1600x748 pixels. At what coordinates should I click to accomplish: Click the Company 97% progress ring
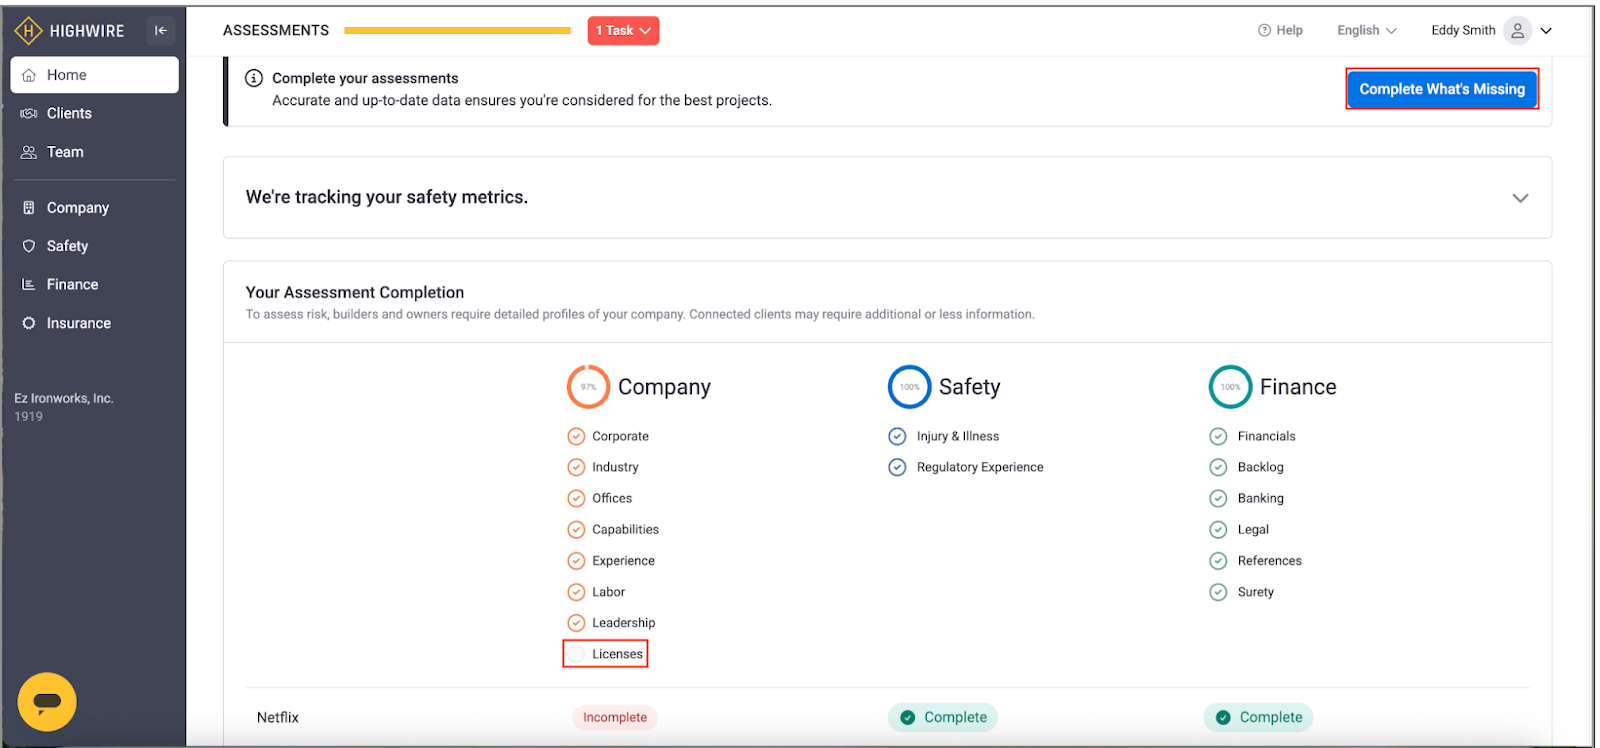coord(588,387)
